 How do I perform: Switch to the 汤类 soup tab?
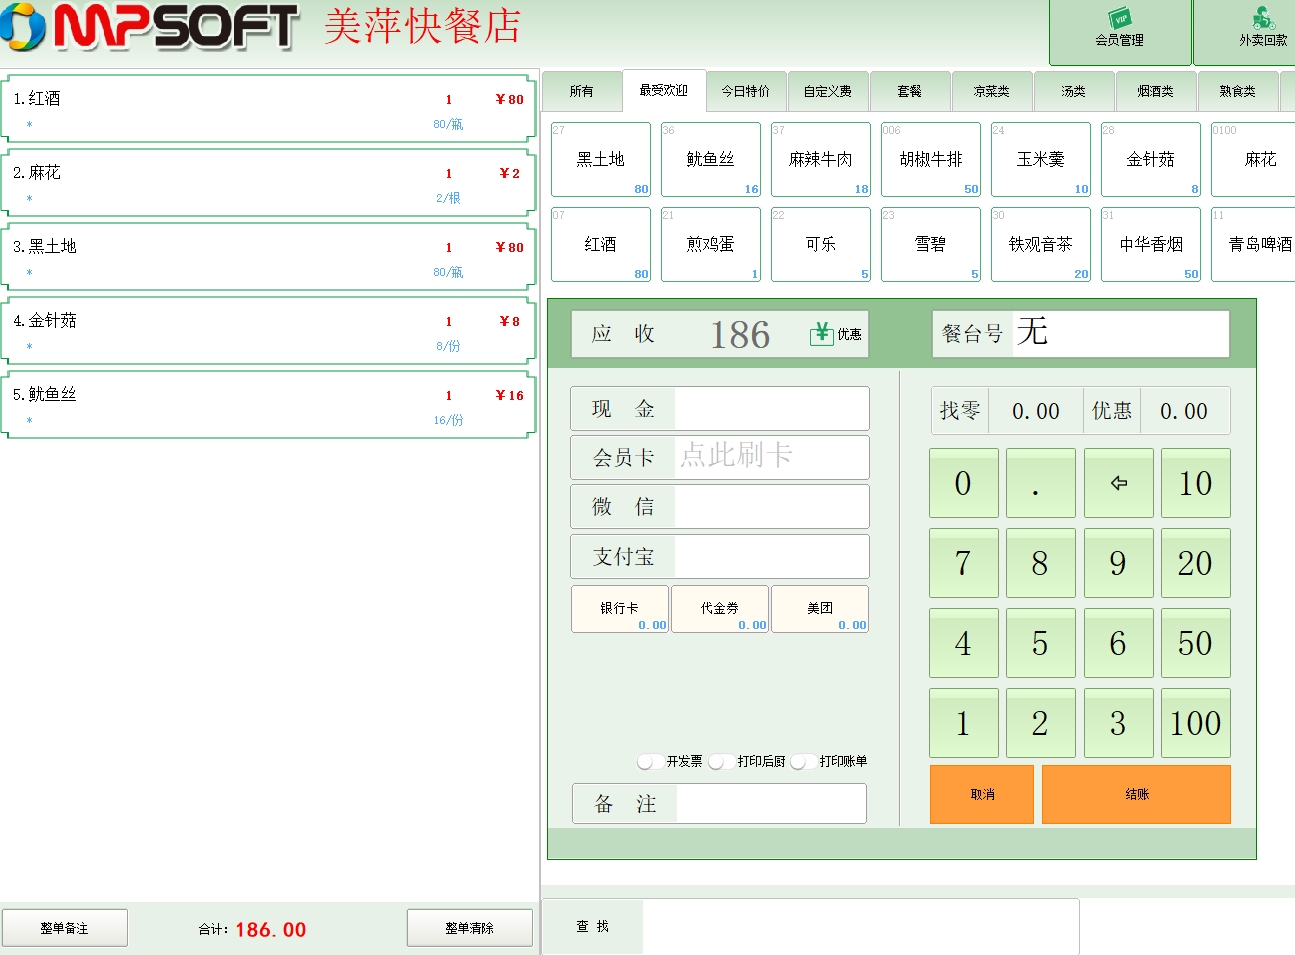(x=1074, y=91)
